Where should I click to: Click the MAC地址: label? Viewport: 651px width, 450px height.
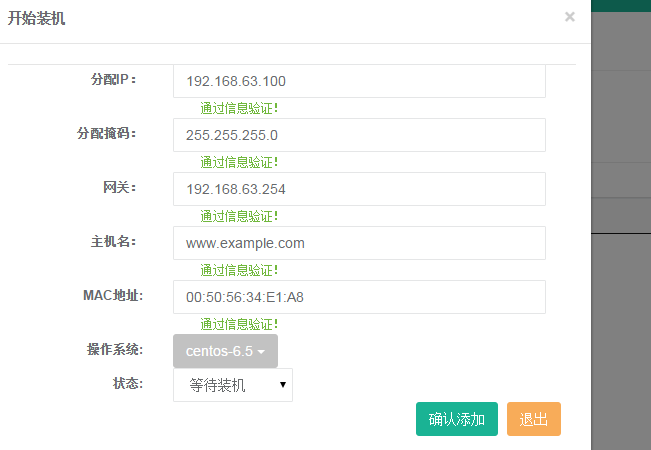click(x=113, y=295)
